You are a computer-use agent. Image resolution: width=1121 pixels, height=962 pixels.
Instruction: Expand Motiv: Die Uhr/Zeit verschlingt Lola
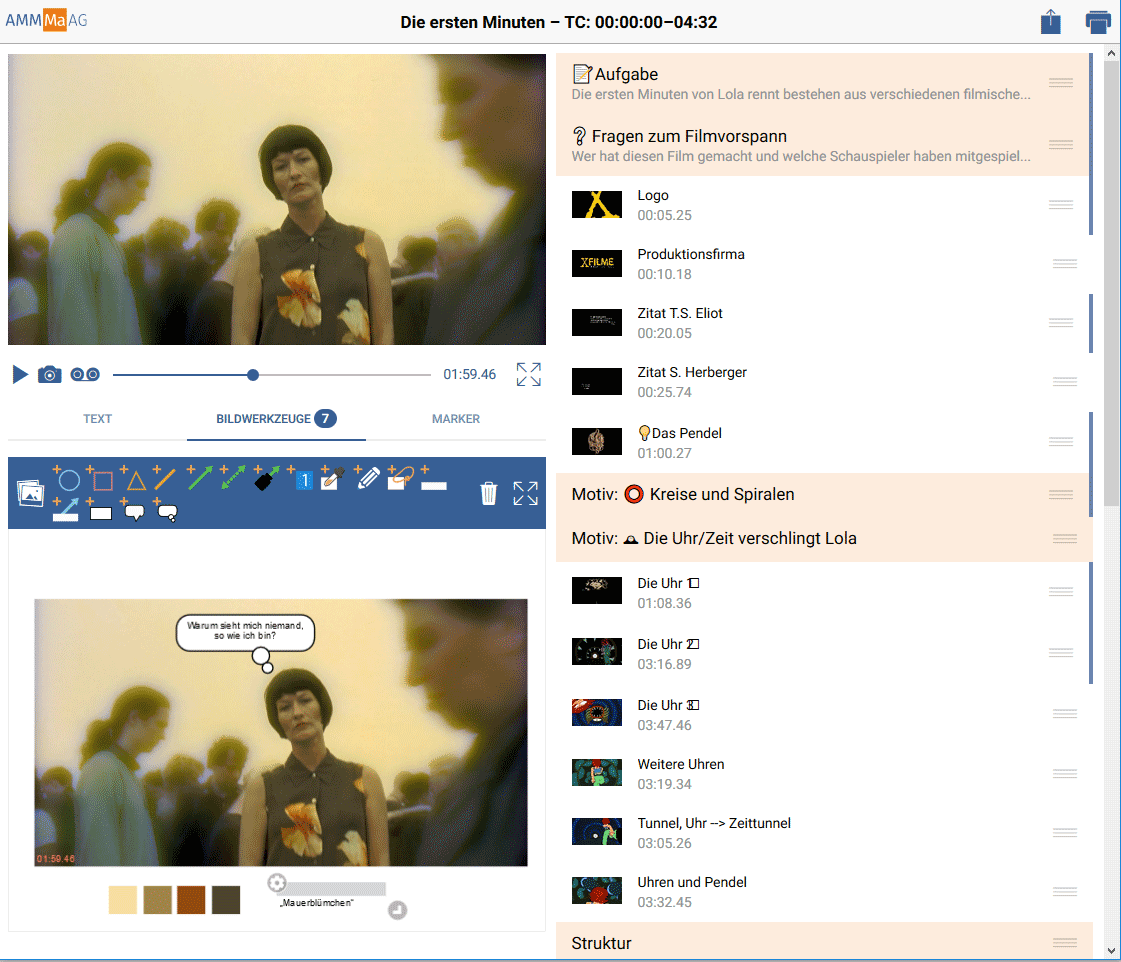point(822,539)
